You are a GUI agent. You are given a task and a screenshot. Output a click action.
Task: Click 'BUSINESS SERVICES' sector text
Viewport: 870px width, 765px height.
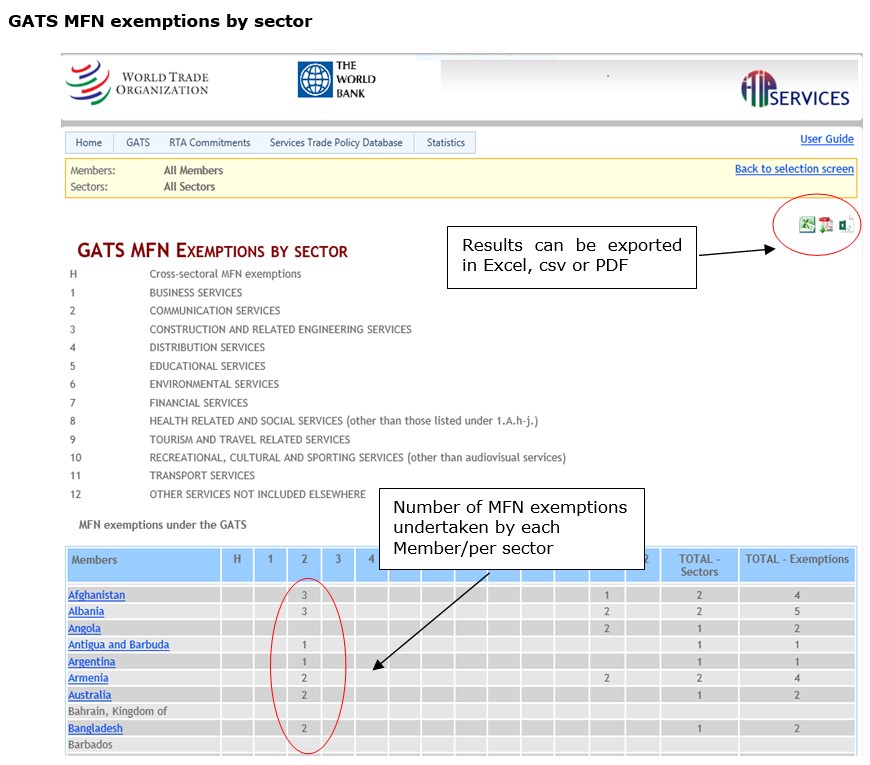tap(196, 293)
